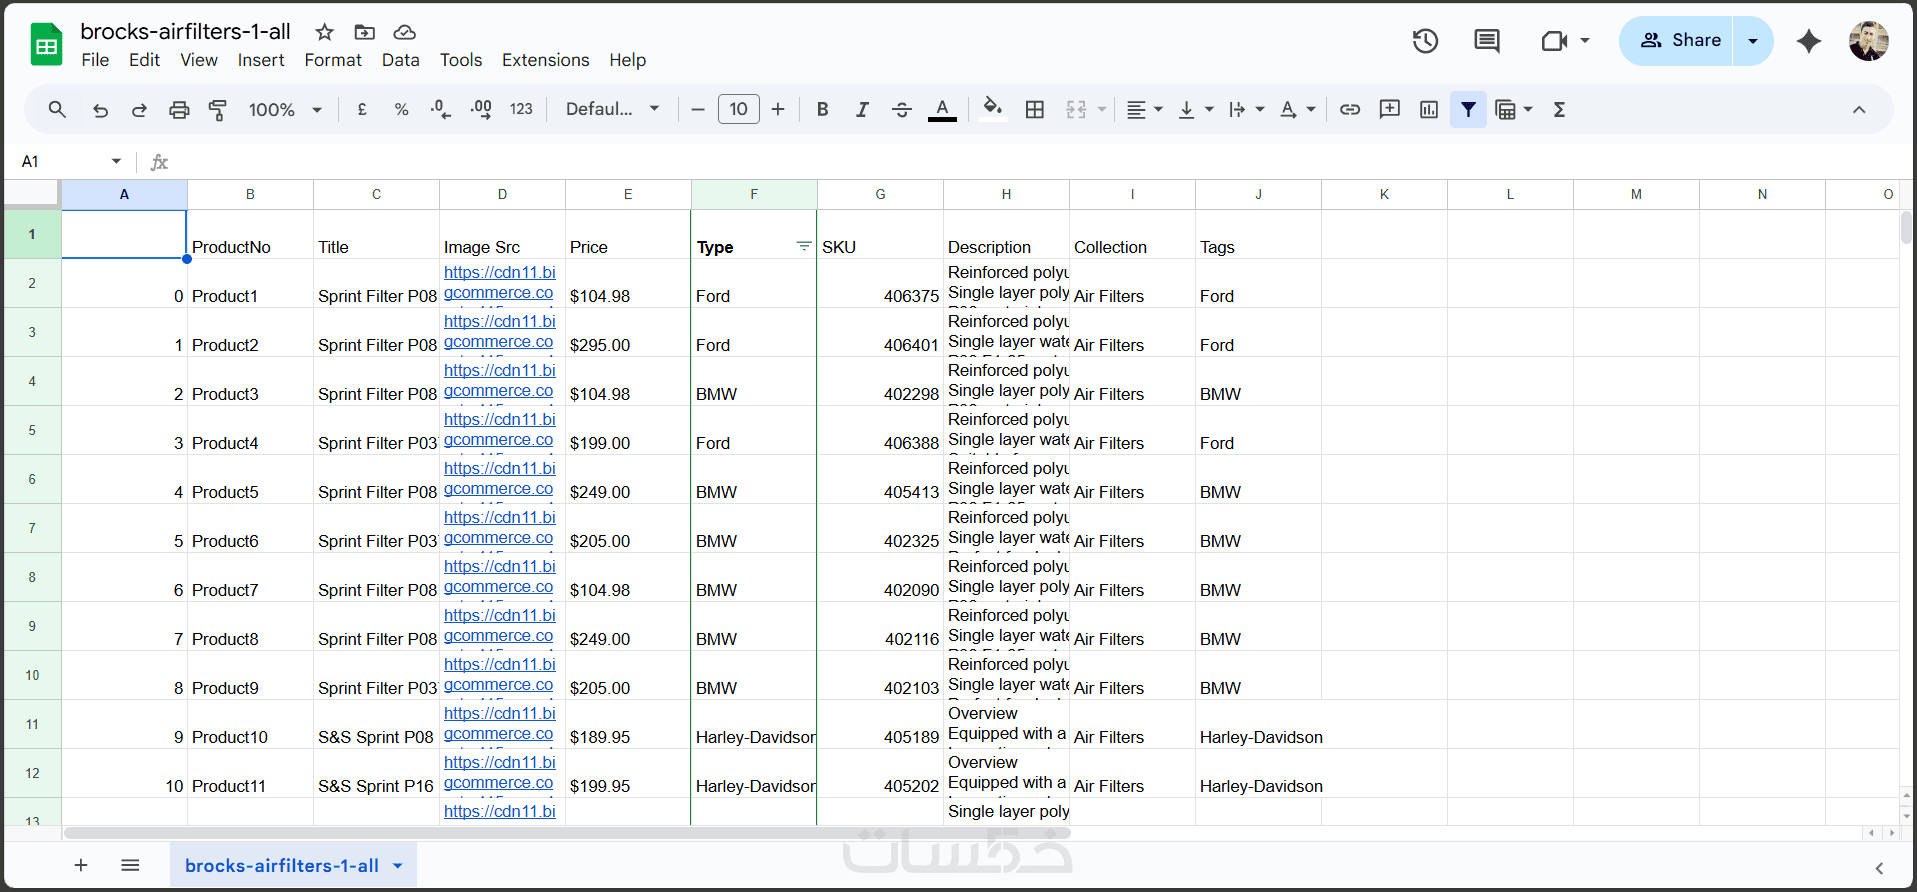Open the all sheets list
Viewport: 1917px width, 892px height.
point(130,865)
